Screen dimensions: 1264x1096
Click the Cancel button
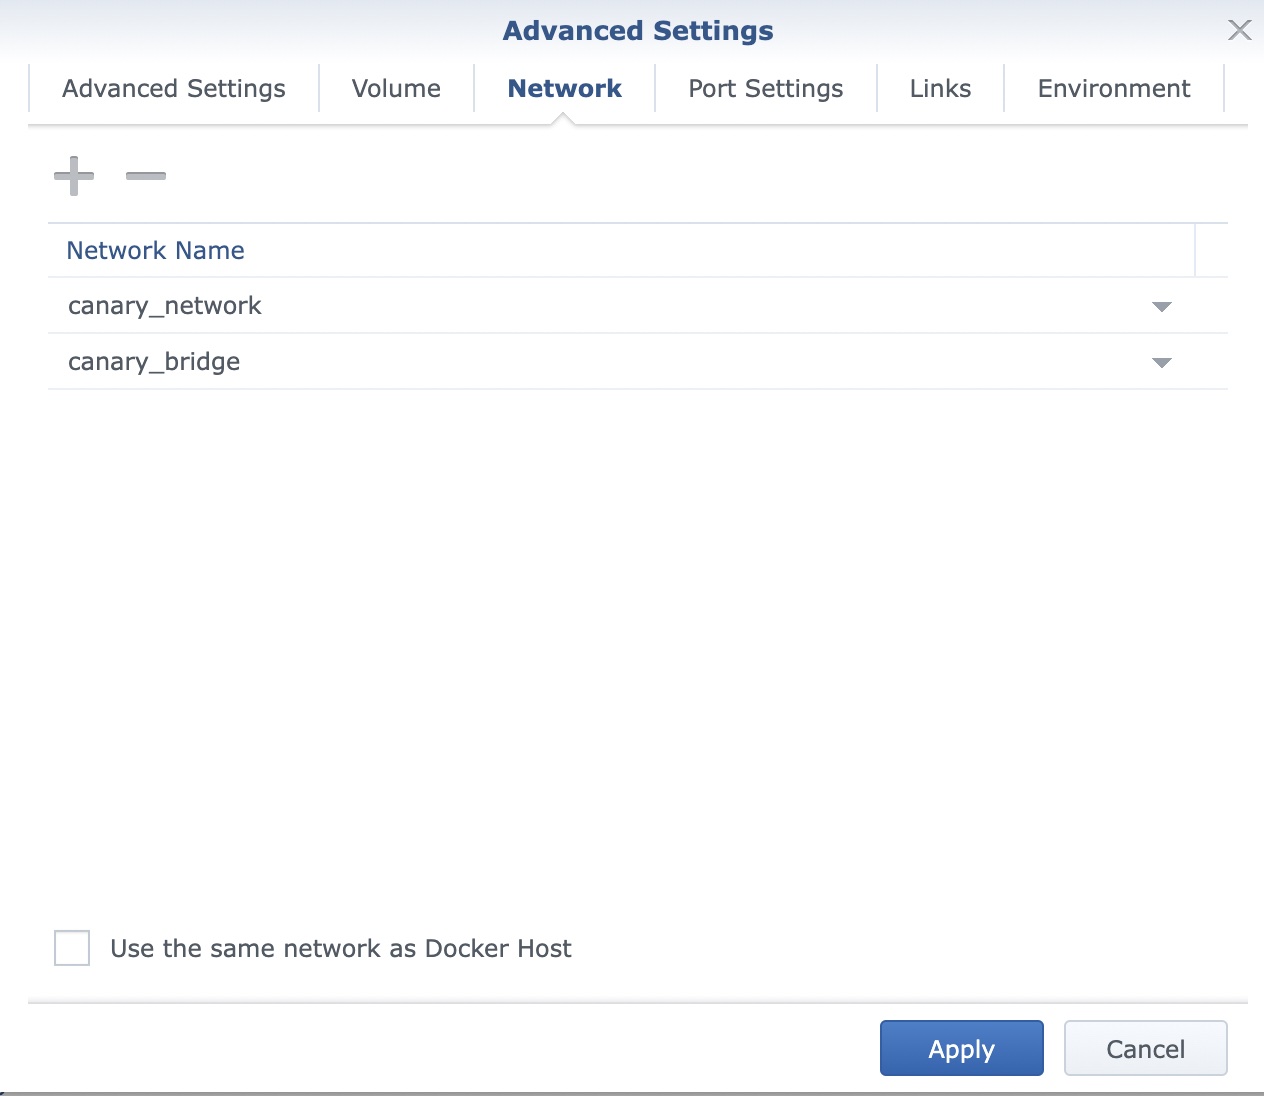pyautogui.click(x=1145, y=1048)
